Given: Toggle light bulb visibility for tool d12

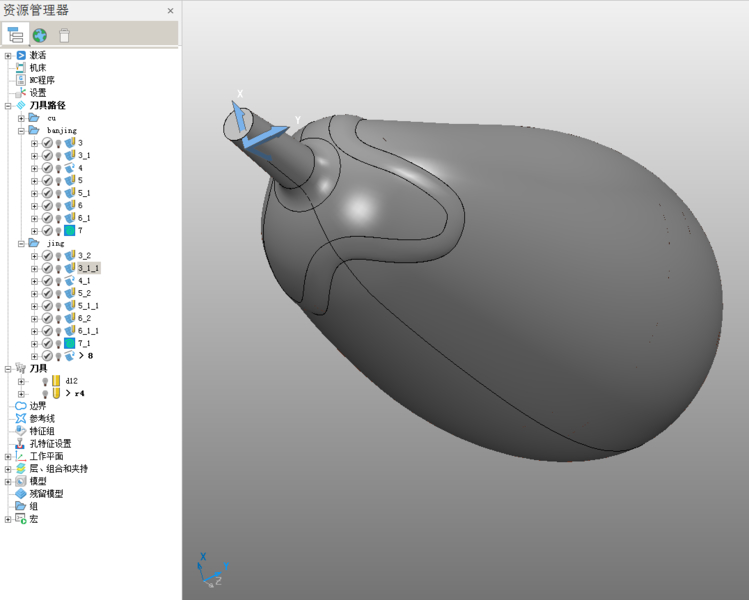Looking at the screenshot, I should coord(45,381).
